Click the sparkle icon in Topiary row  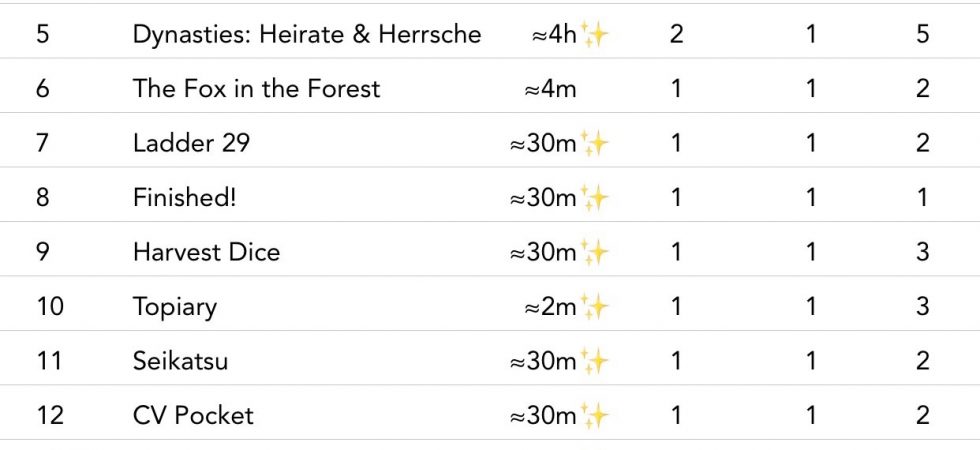point(595,306)
